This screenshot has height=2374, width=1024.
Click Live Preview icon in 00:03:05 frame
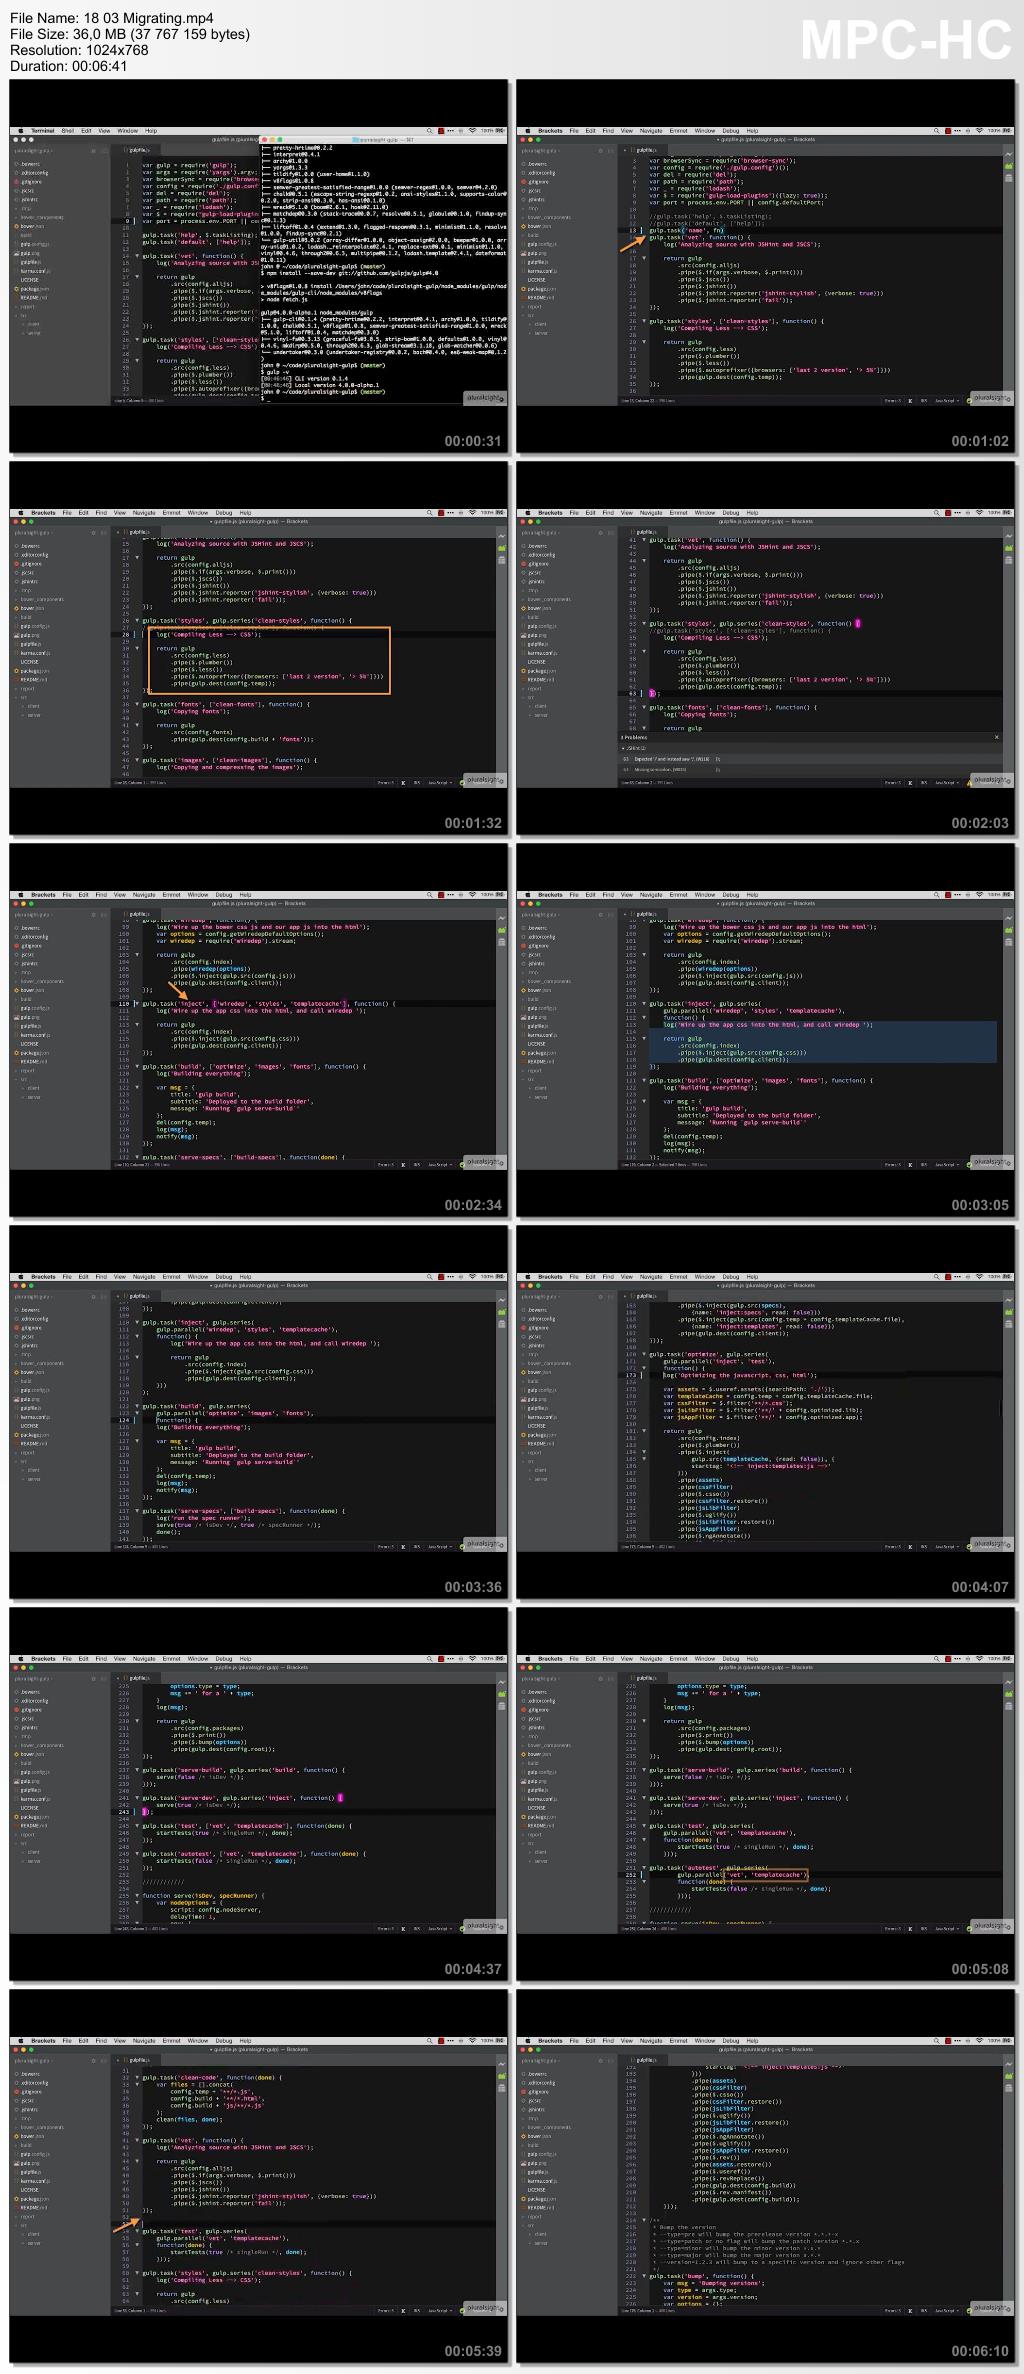point(1010,918)
